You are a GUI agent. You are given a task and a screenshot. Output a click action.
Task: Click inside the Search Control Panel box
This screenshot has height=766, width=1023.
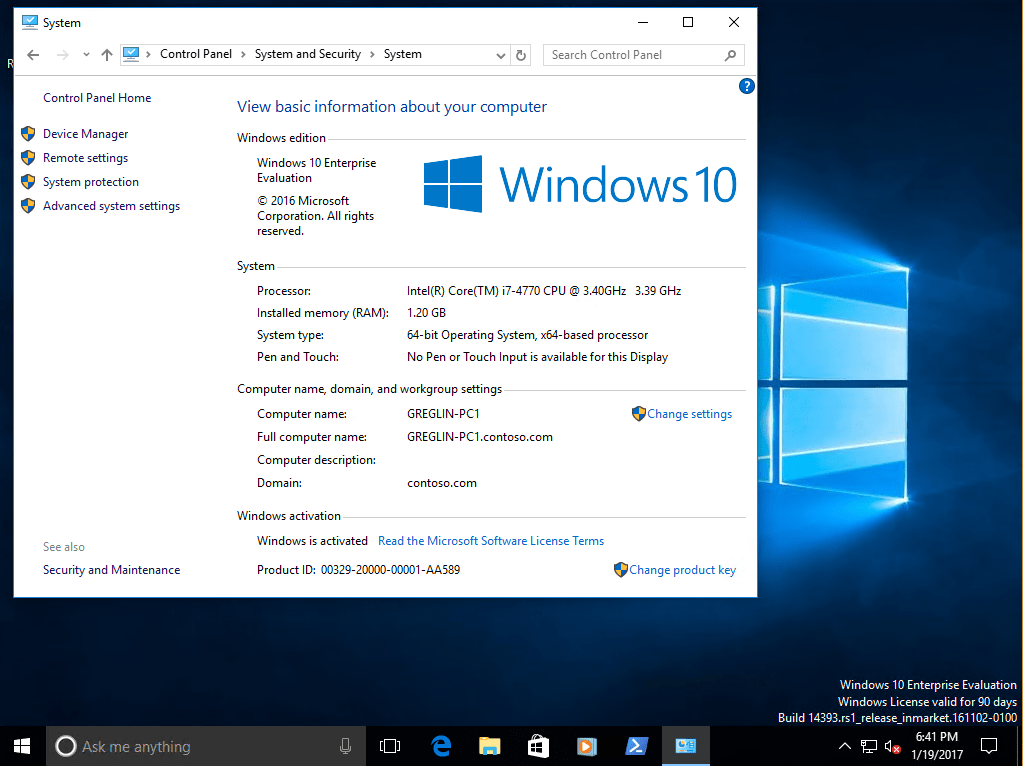pos(630,54)
